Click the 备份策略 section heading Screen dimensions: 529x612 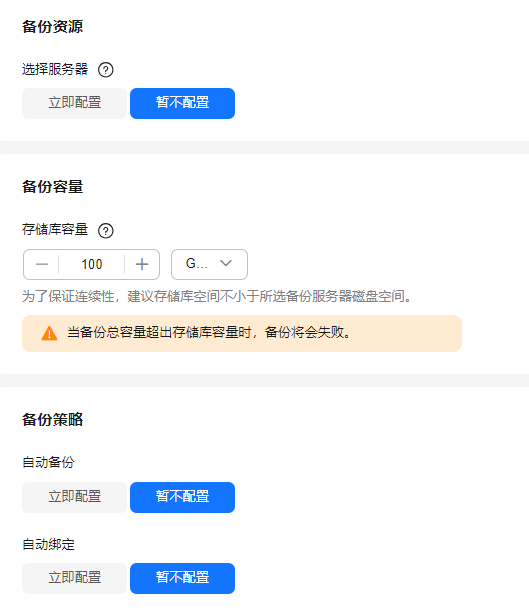[x=52, y=420]
